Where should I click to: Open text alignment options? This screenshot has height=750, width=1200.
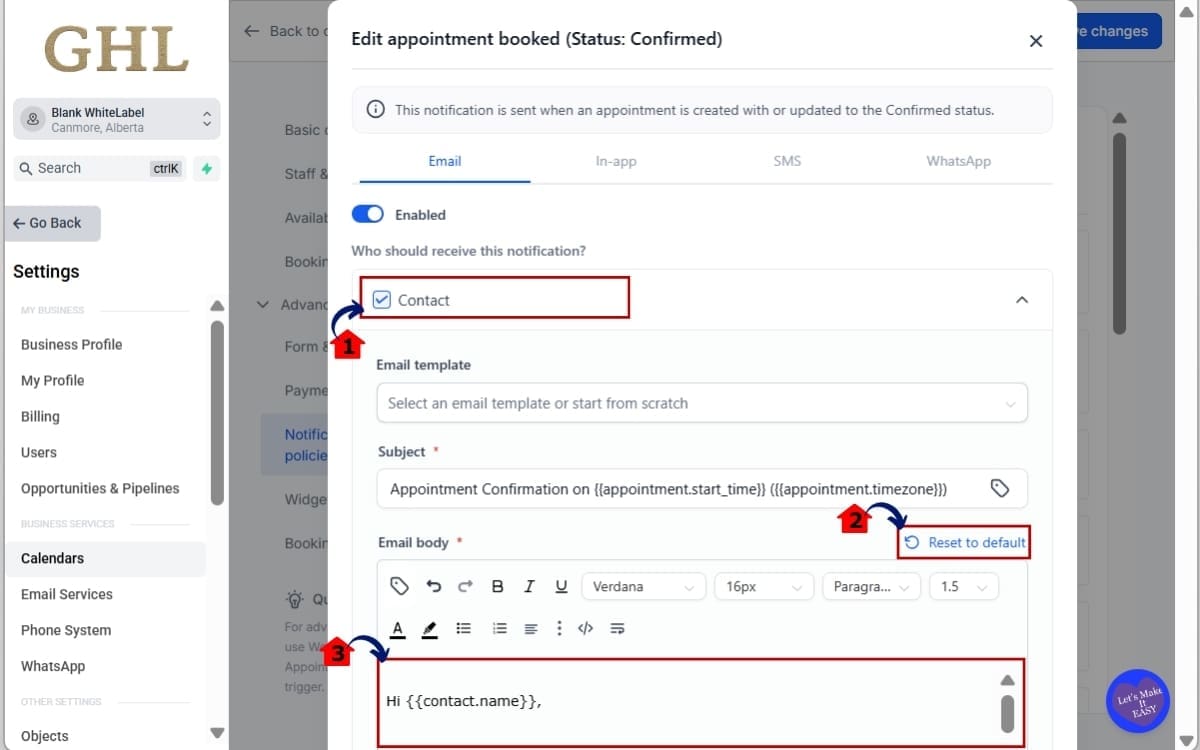[x=531, y=628]
